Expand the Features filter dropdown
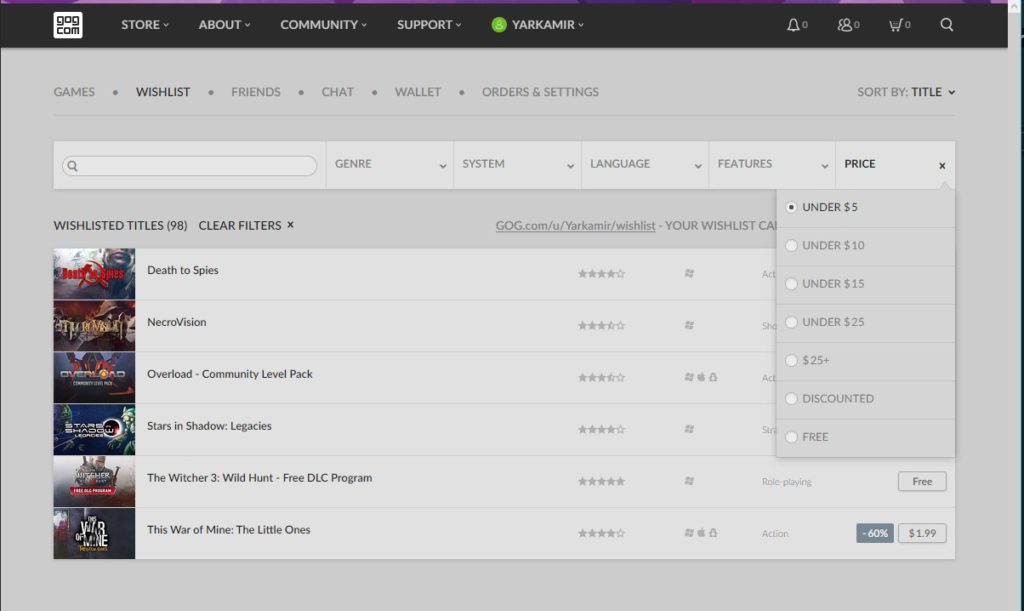1024x611 pixels. 773,165
